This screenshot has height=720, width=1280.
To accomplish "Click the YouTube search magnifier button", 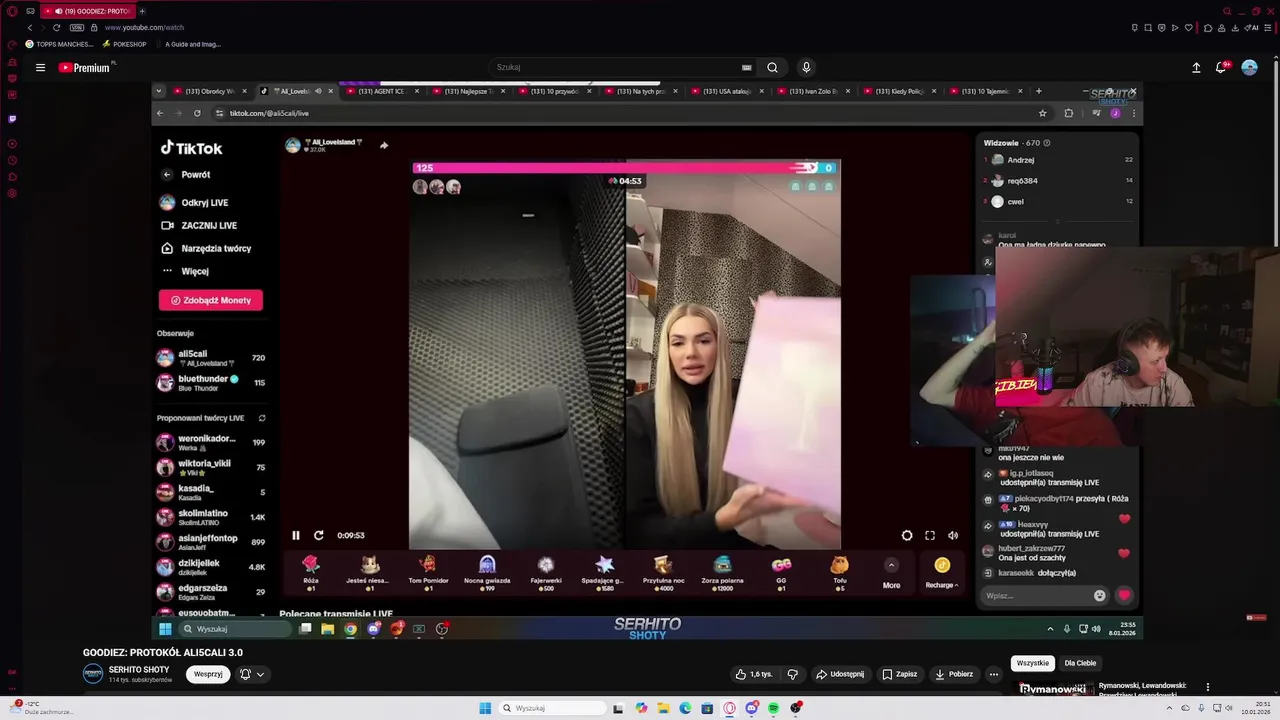I will [772, 67].
